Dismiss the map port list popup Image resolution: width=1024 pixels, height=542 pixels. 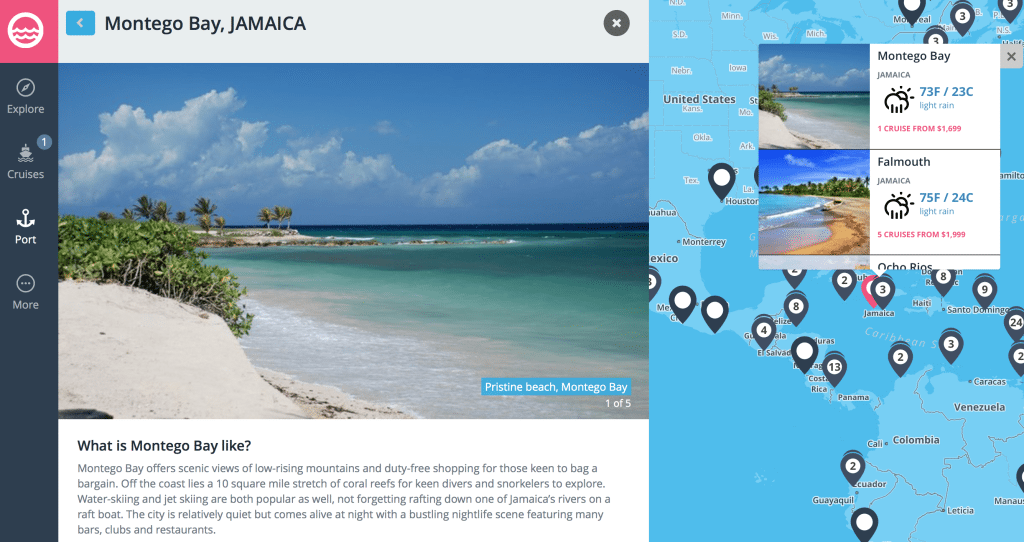pos(1011,56)
